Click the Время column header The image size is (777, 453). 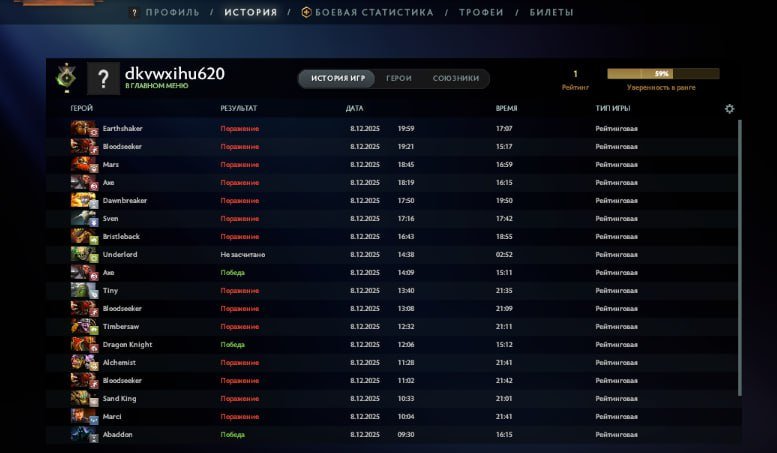pyautogui.click(x=506, y=108)
